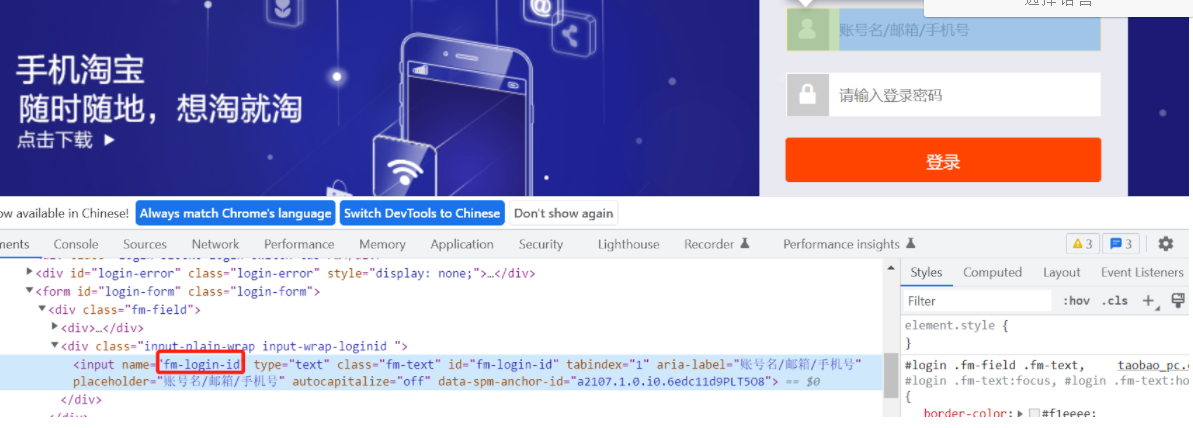Collapse the fm-field div node
Screen dimensions: 1193x428
(x=43, y=309)
